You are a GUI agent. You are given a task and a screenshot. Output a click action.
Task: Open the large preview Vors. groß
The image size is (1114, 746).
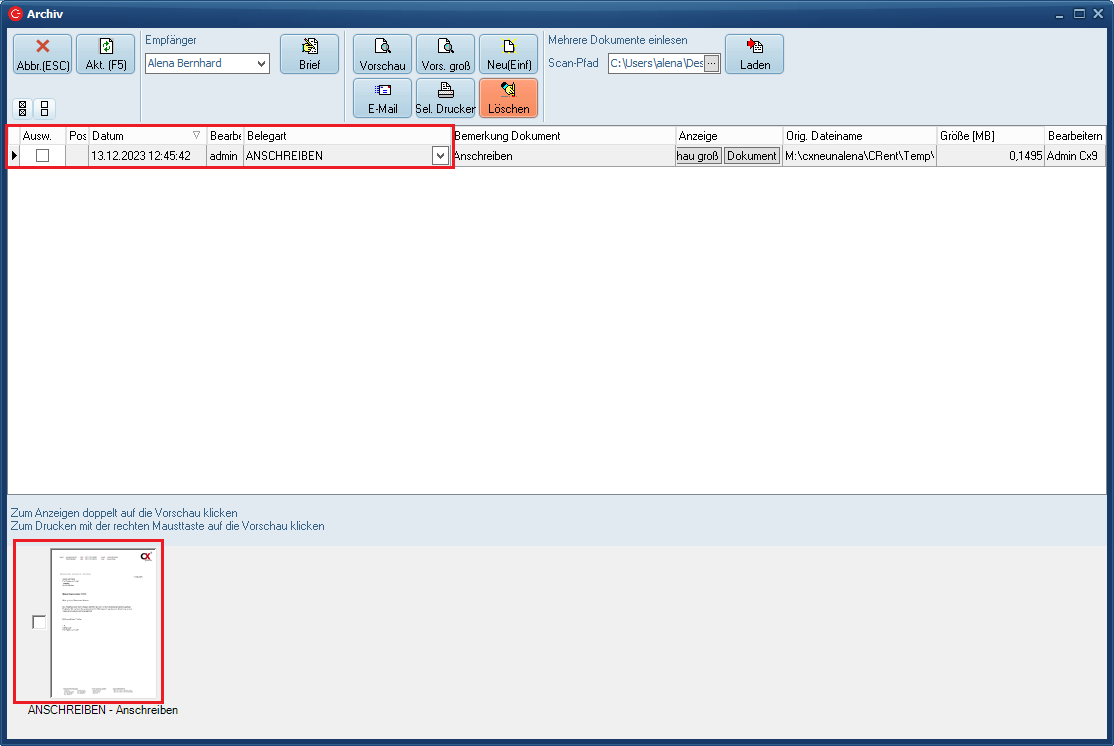[x=445, y=54]
